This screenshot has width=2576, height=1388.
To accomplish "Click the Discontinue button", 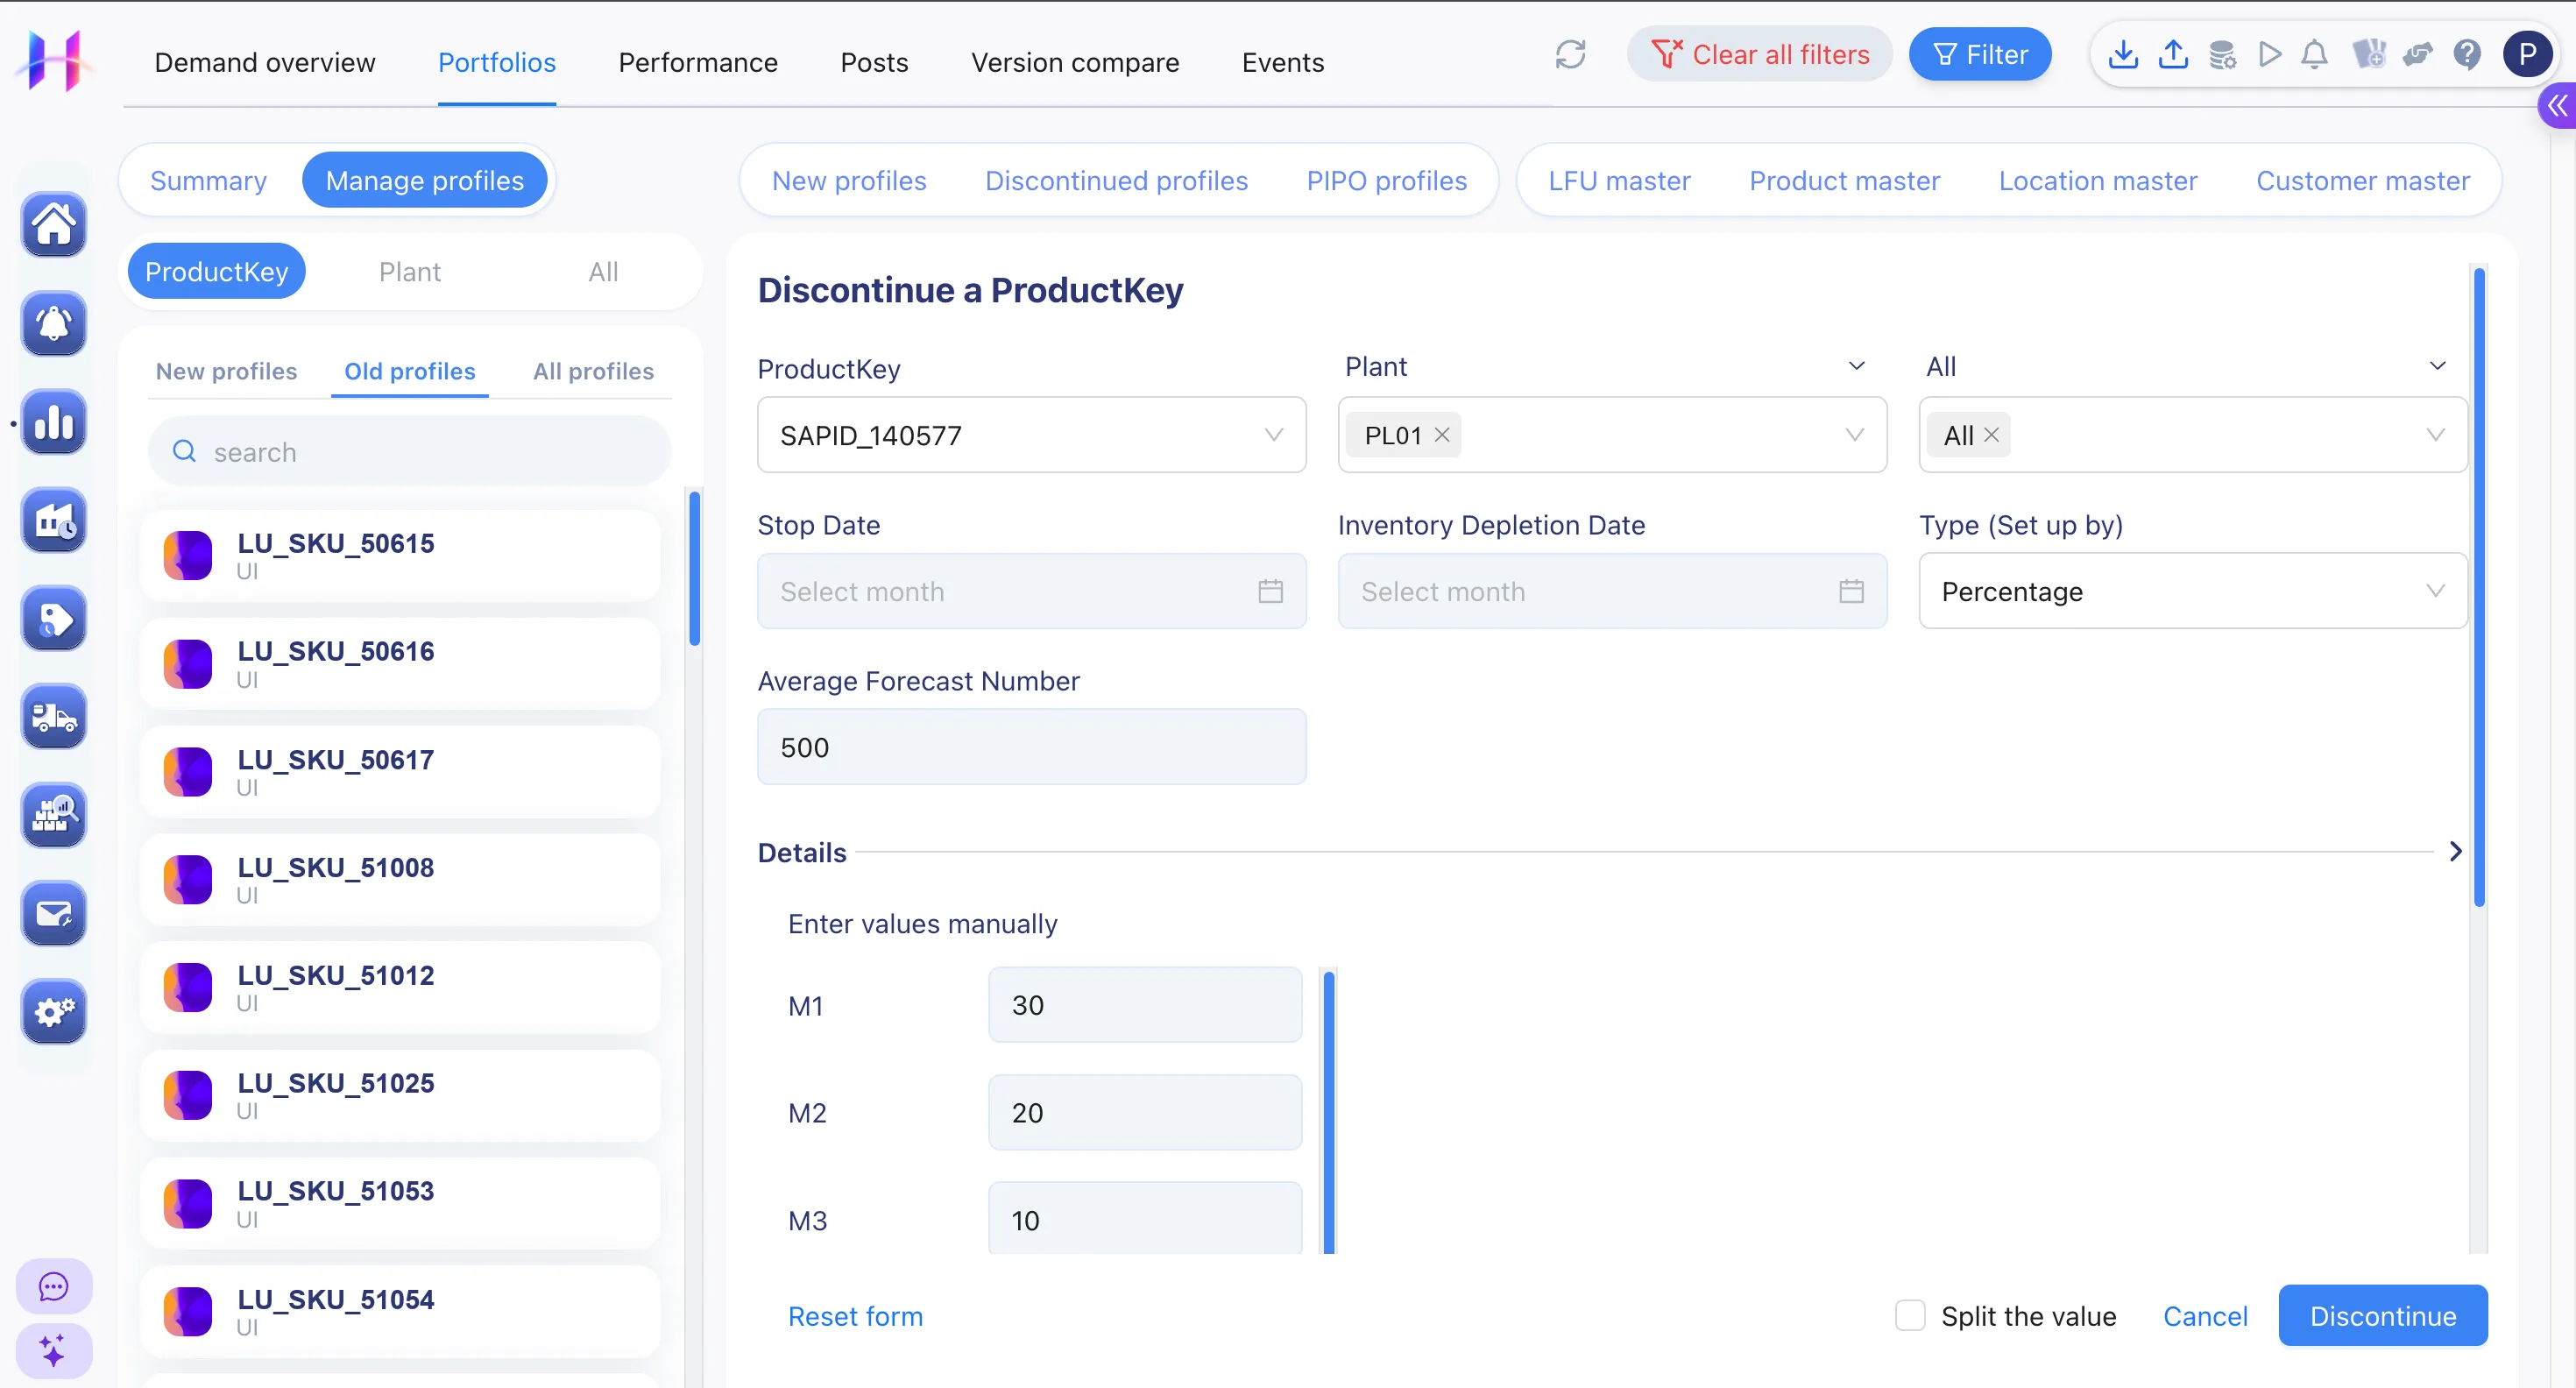I will click(x=2383, y=1315).
